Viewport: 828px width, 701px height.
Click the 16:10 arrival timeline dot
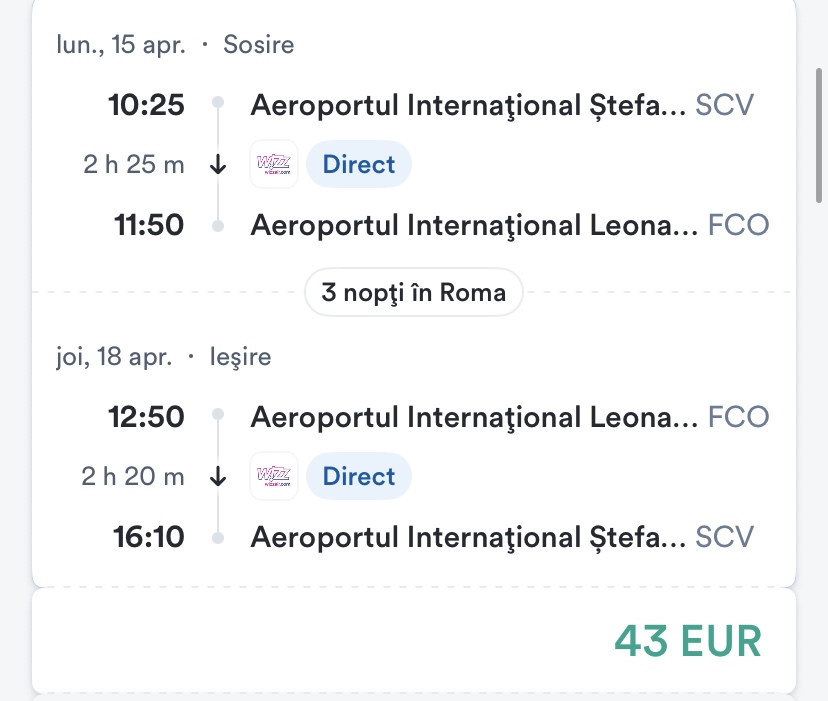(218, 538)
